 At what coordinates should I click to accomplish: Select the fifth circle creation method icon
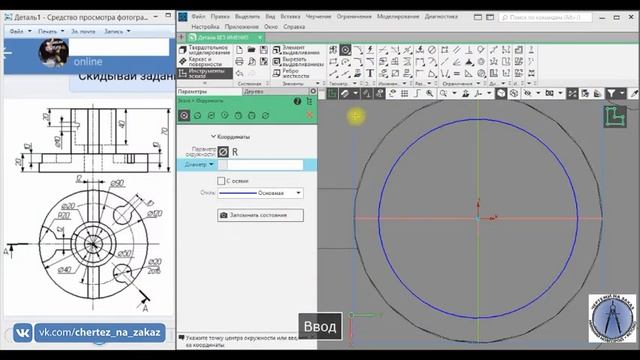(x=238, y=116)
